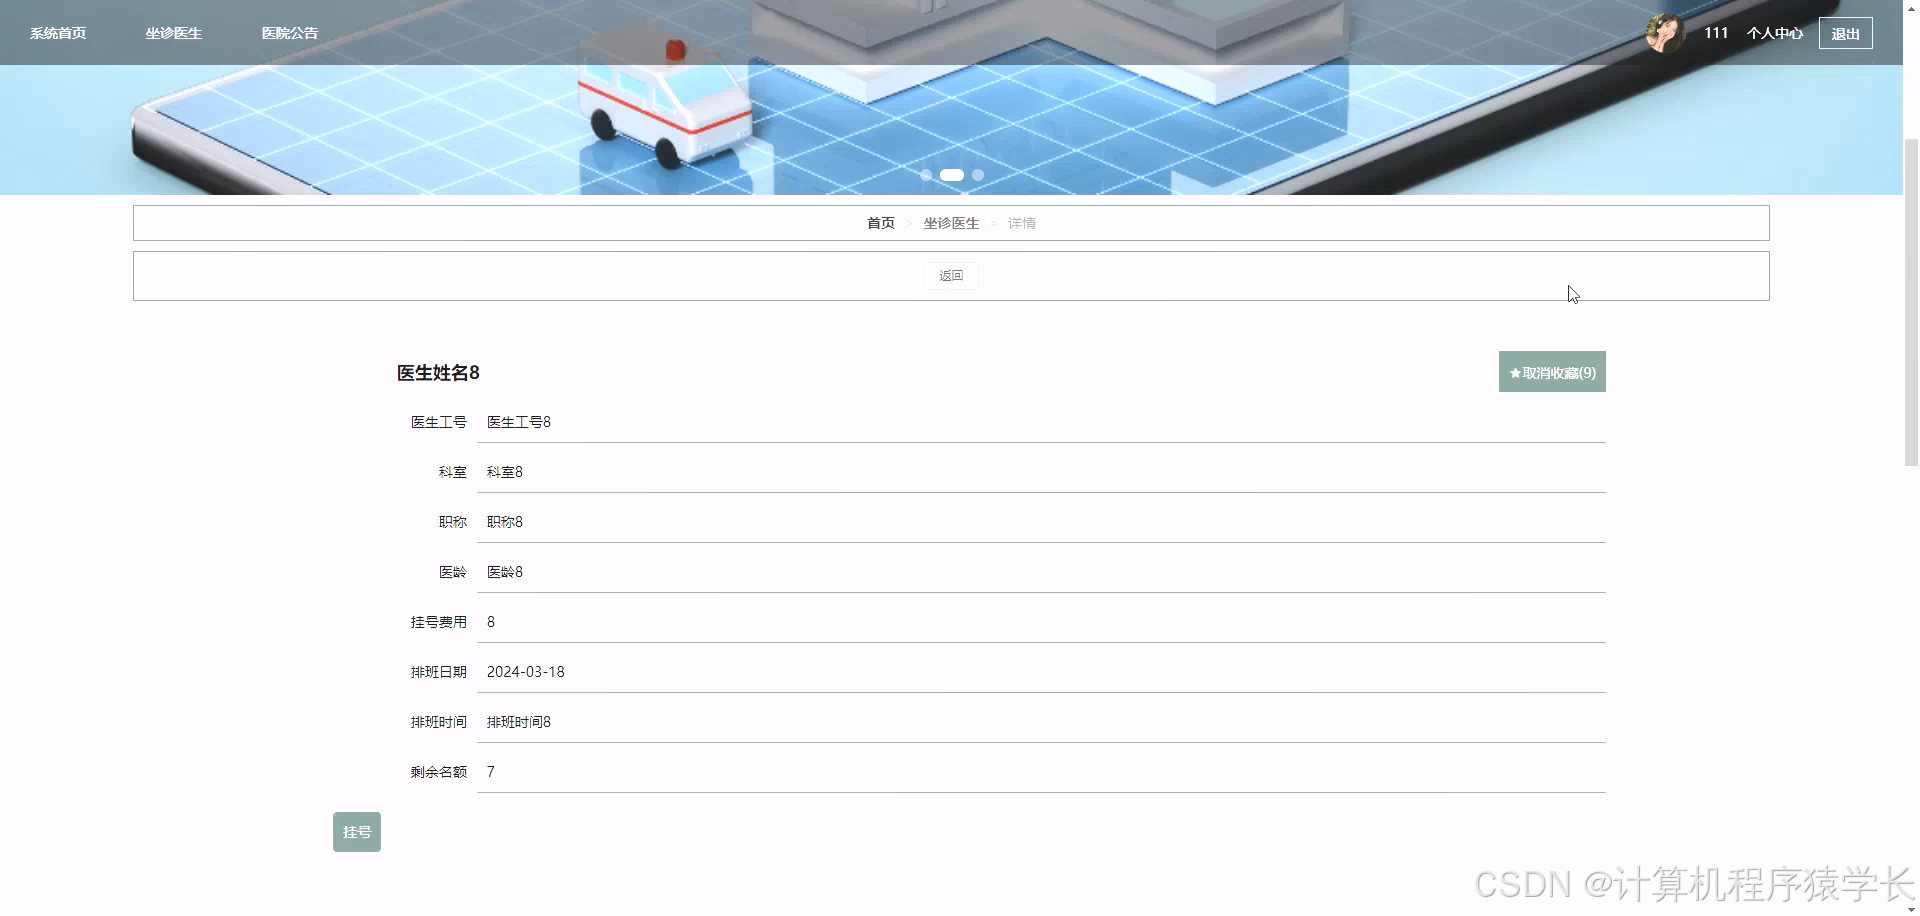The image size is (1920, 916).
Task: Open 个人中心 personal center
Action: click(1775, 33)
